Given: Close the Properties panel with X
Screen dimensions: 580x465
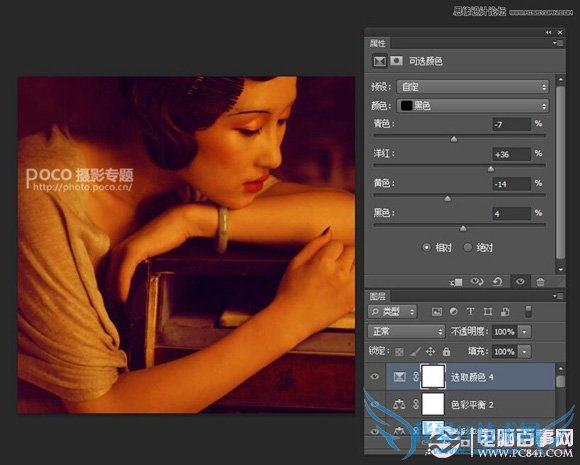Looking at the screenshot, I should pyautogui.click(x=560, y=33).
